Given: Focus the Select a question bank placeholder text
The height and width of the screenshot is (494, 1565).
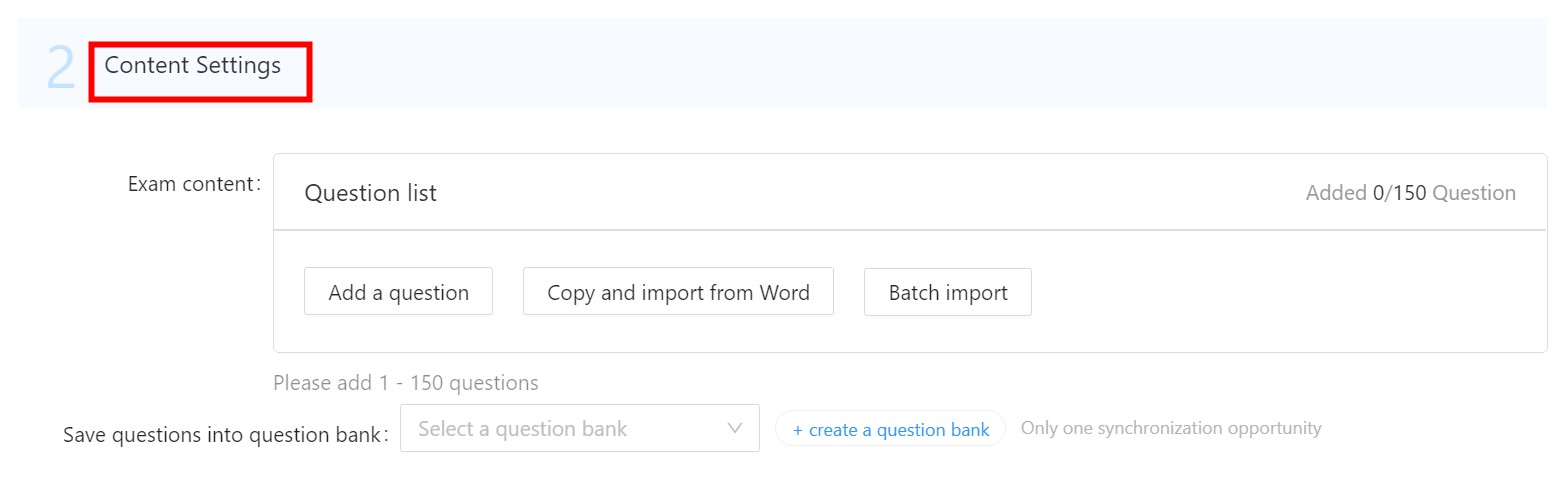Looking at the screenshot, I should click(x=522, y=429).
